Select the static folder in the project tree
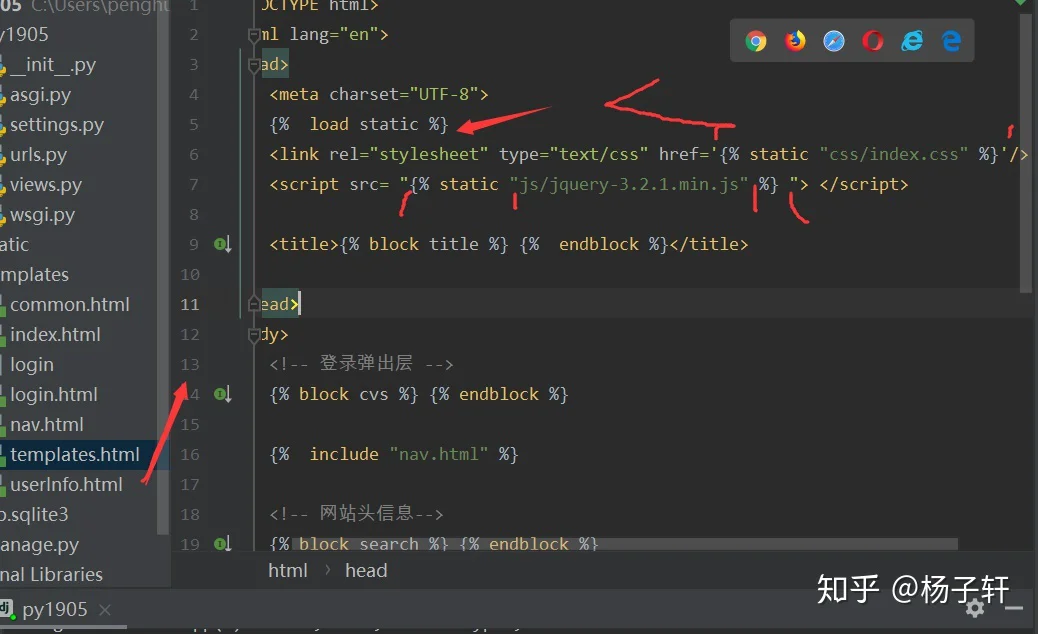 (x=15, y=244)
